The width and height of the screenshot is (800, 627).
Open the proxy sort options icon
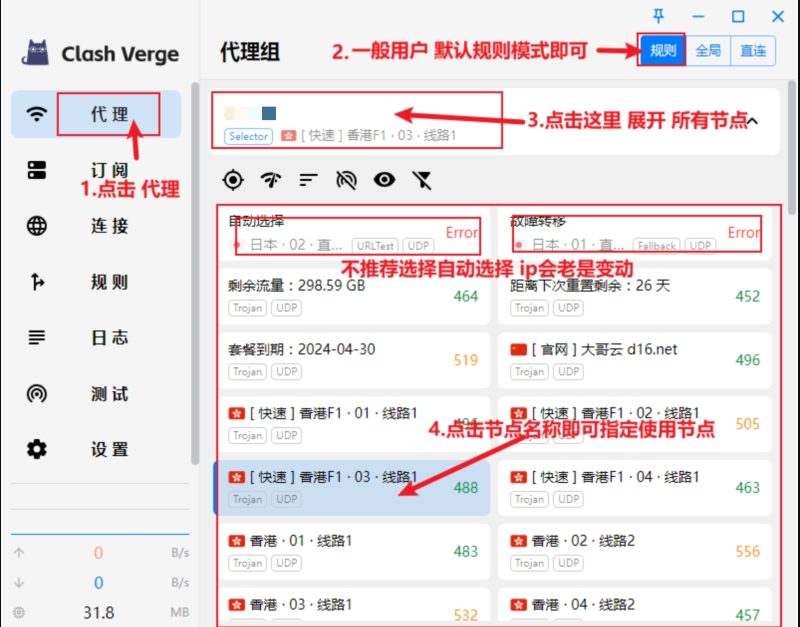click(307, 180)
